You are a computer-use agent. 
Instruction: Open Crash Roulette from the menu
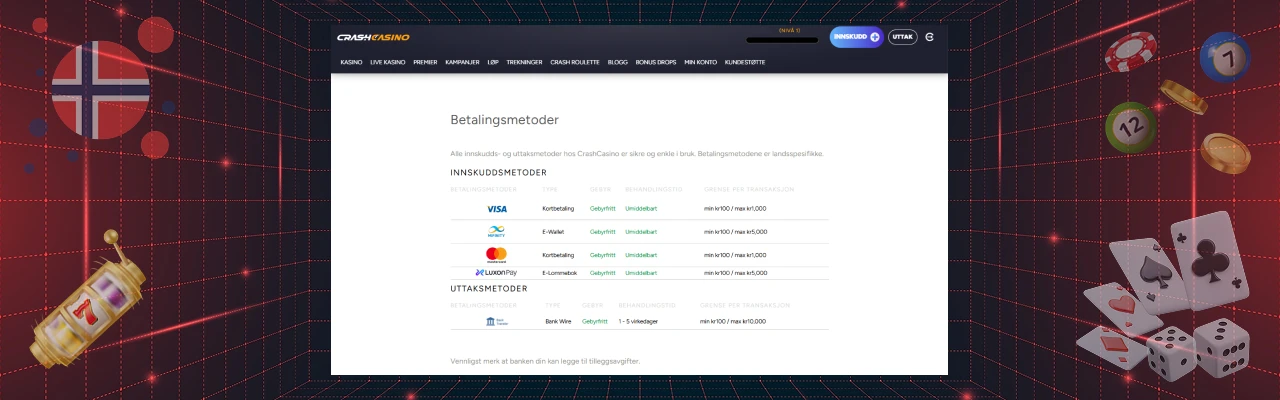tap(575, 62)
